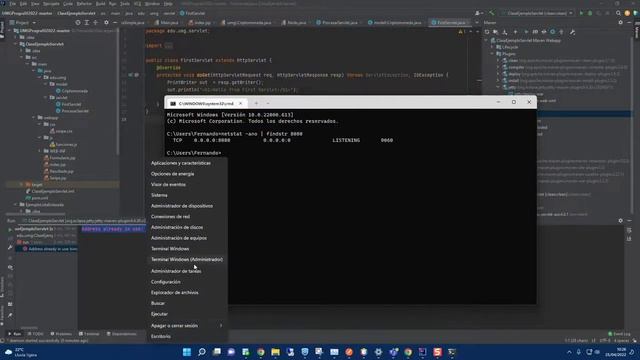Click Rerun icon in Run panel
640x360 pixels.
click(10, 229)
